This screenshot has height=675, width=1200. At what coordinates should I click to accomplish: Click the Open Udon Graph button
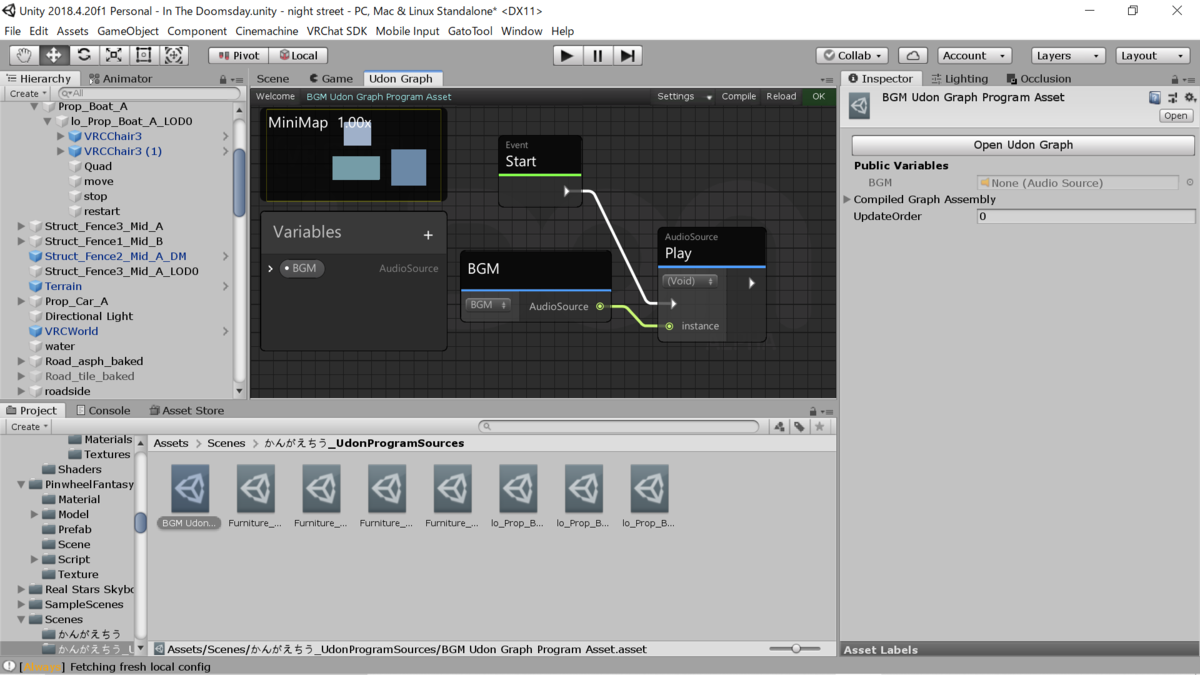[x=1023, y=145]
